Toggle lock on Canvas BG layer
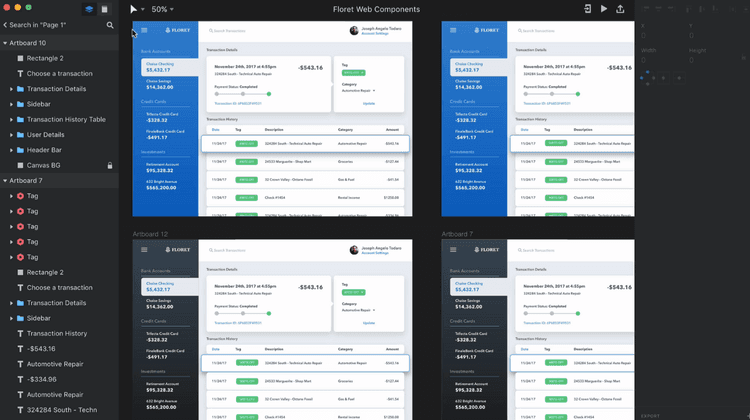Image resolution: width=750 pixels, height=420 pixels. coord(110,165)
